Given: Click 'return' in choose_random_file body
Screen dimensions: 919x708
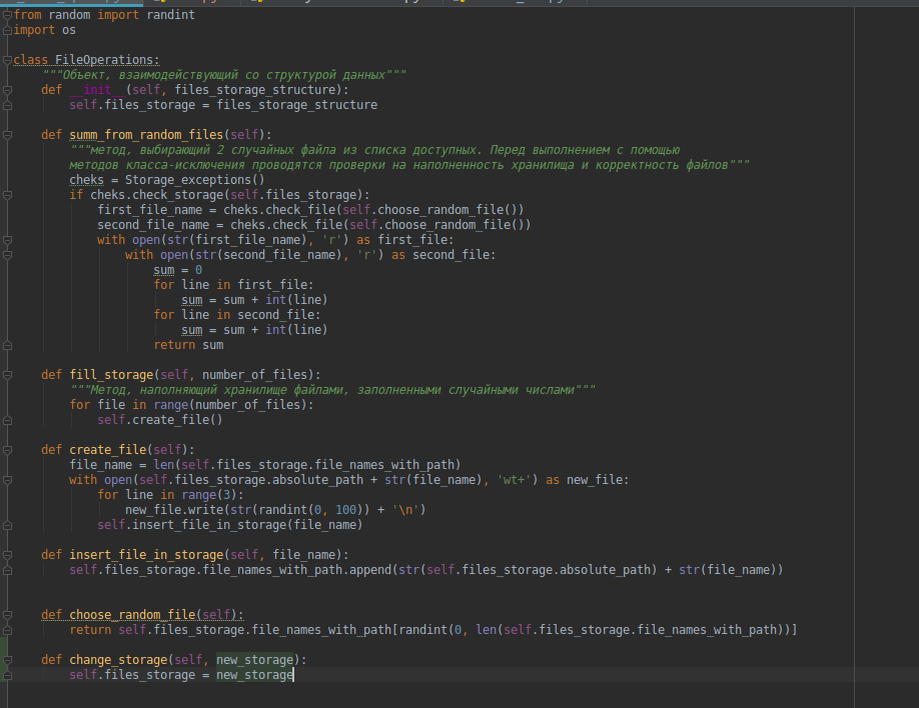Looking at the screenshot, I should (x=90, y=630).
